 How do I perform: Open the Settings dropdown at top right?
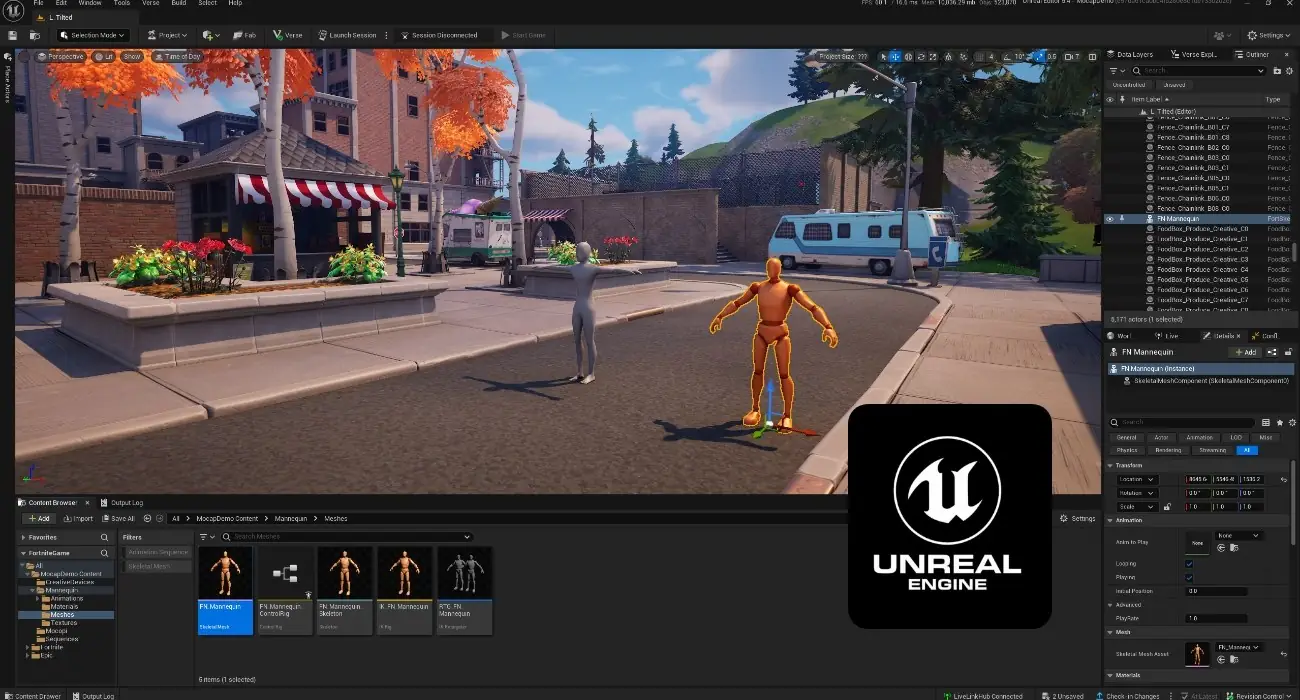(x=1267, y=35)
